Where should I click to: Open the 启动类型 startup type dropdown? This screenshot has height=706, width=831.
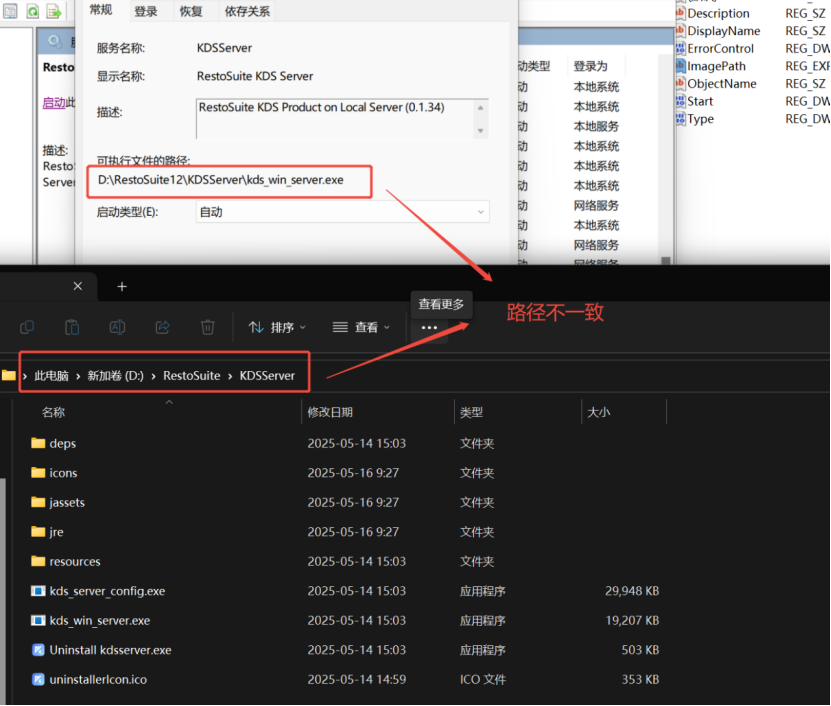coord(342,212)
